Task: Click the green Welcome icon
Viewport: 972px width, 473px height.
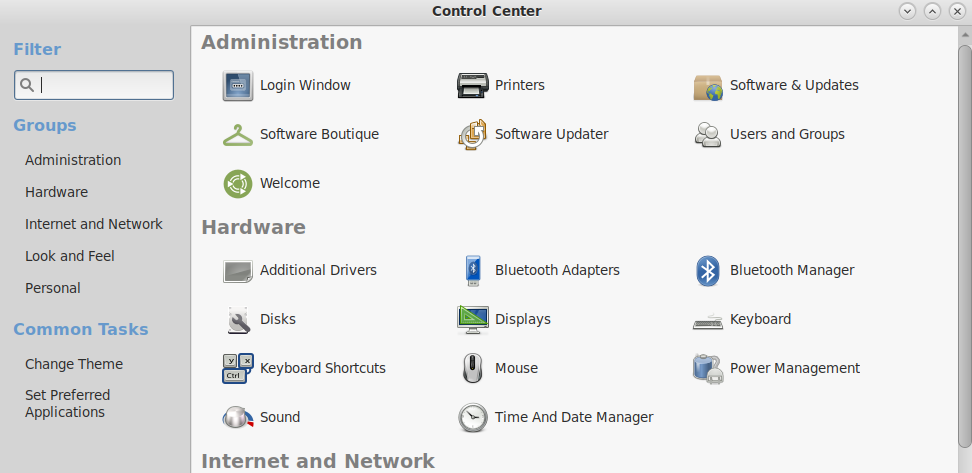Action: coord(237,183)
